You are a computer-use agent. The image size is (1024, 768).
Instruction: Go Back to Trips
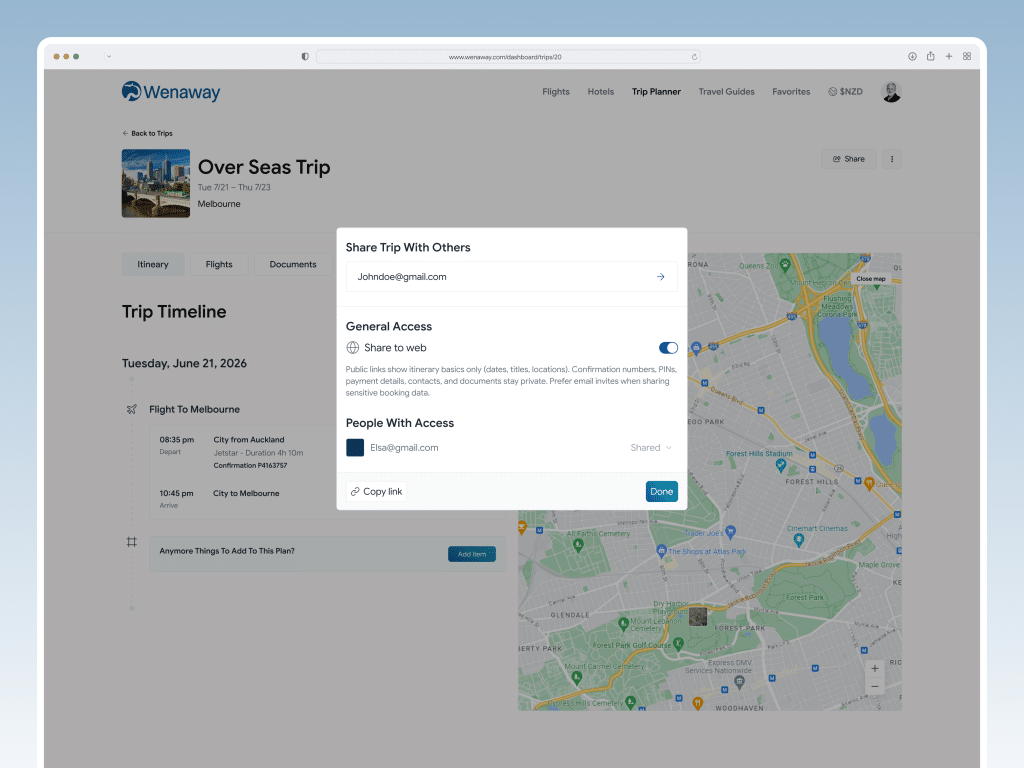point(148,133)
